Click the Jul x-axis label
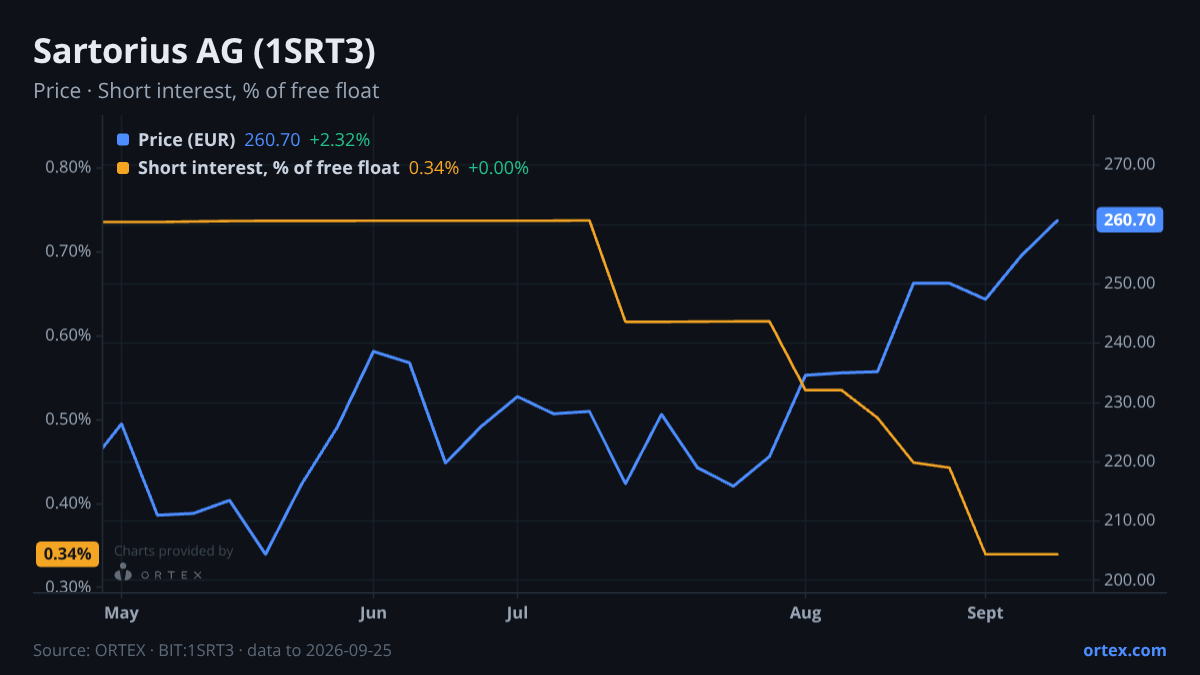Viewport: 1200px width, 675px height. pos(517,613)
